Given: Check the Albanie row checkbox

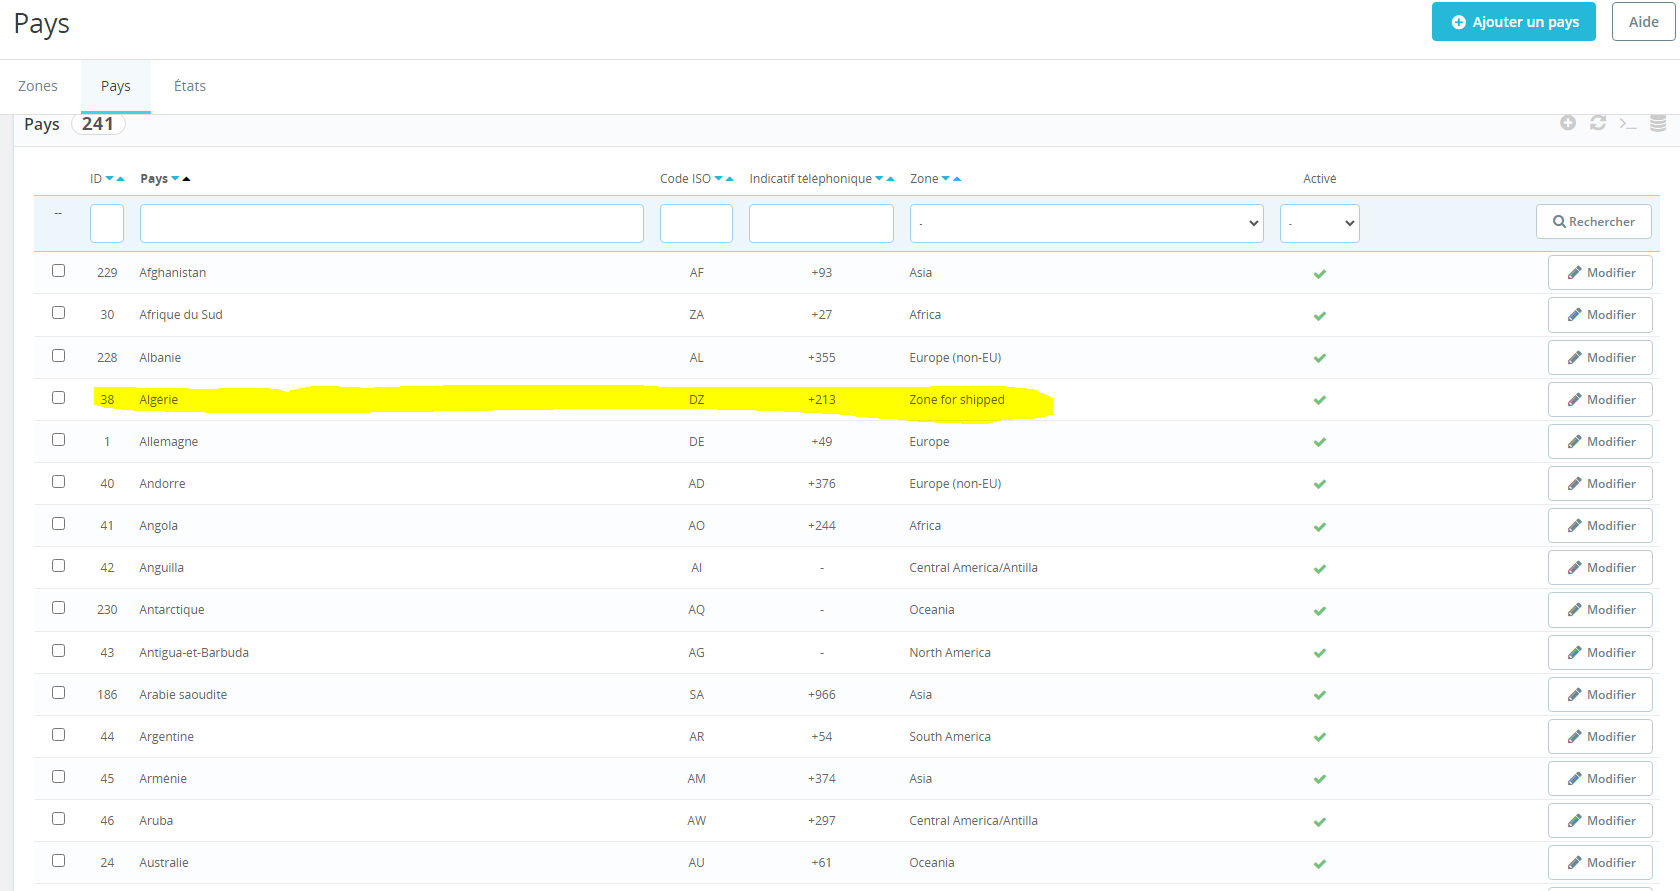Looking at the screenshot, I should pos(58,355).
